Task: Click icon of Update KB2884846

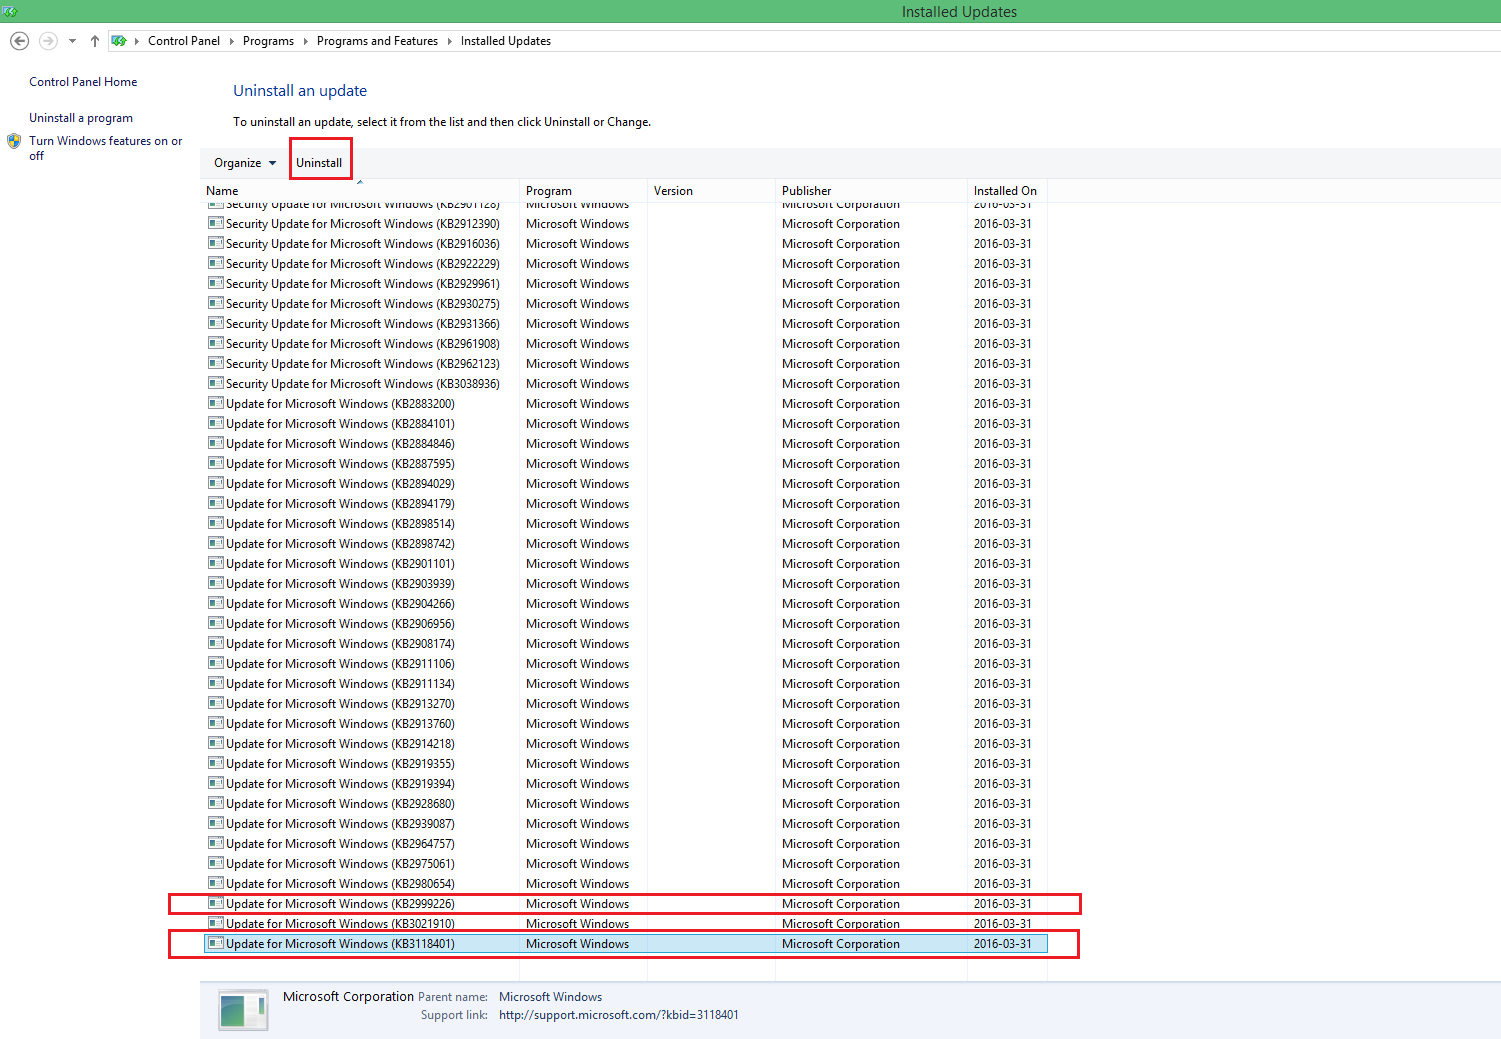Action: tap(215, 443)
